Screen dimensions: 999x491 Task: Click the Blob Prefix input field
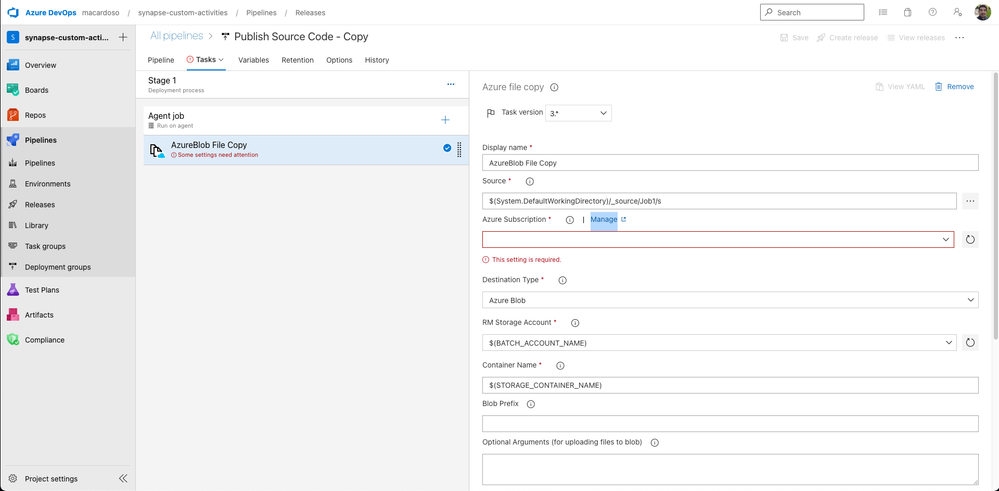730,423
